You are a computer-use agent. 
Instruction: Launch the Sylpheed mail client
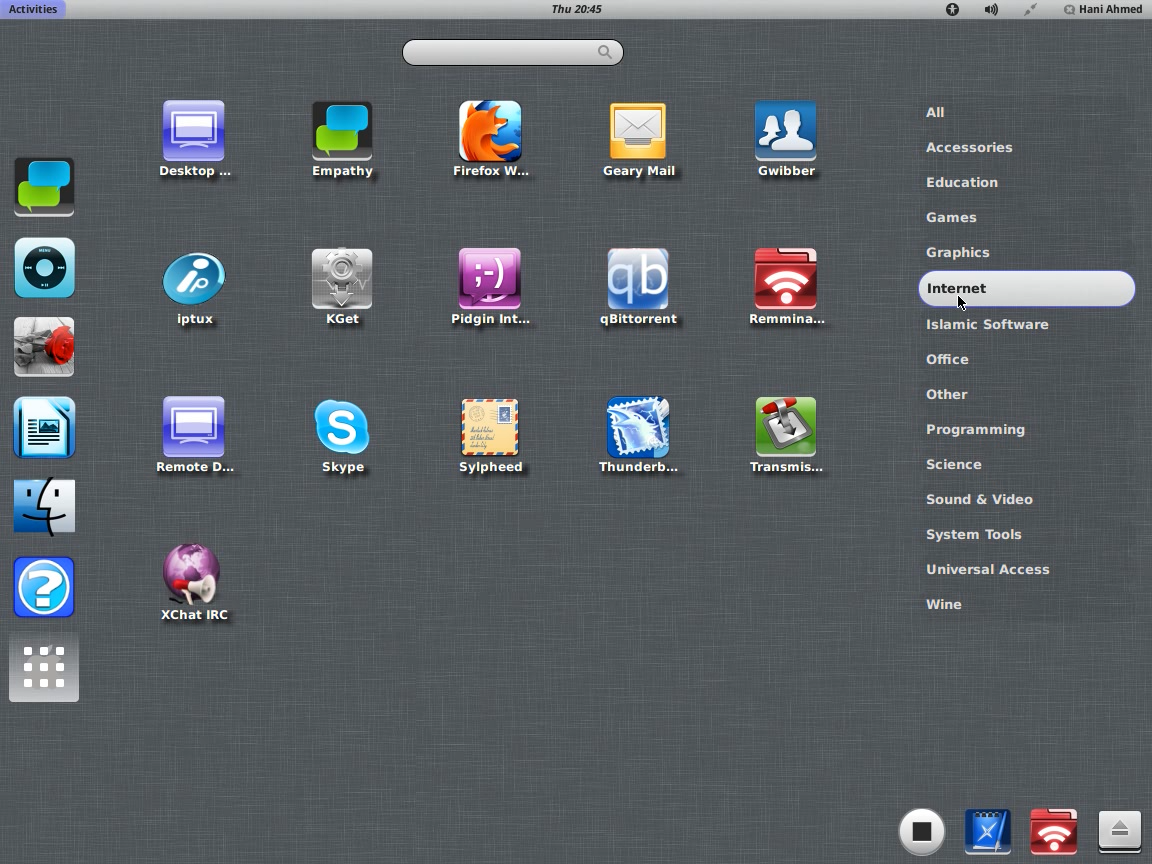coord(490,427)
